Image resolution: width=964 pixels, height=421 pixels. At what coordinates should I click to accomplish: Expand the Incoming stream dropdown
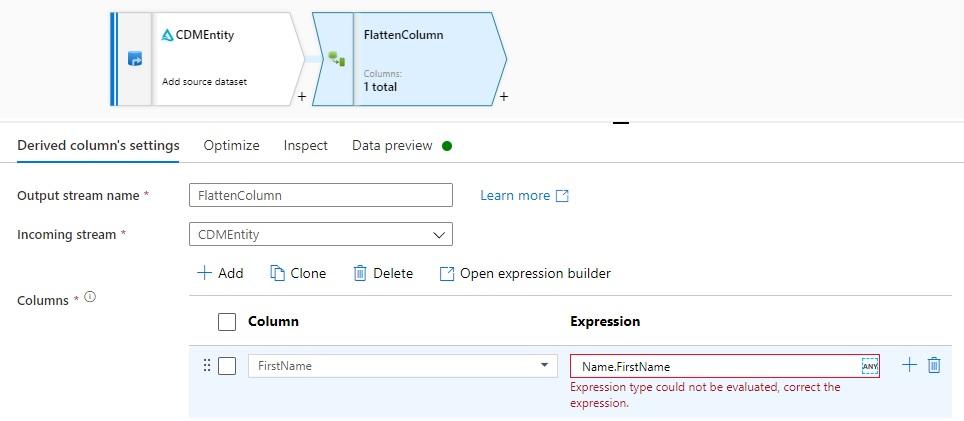point(439,235)
